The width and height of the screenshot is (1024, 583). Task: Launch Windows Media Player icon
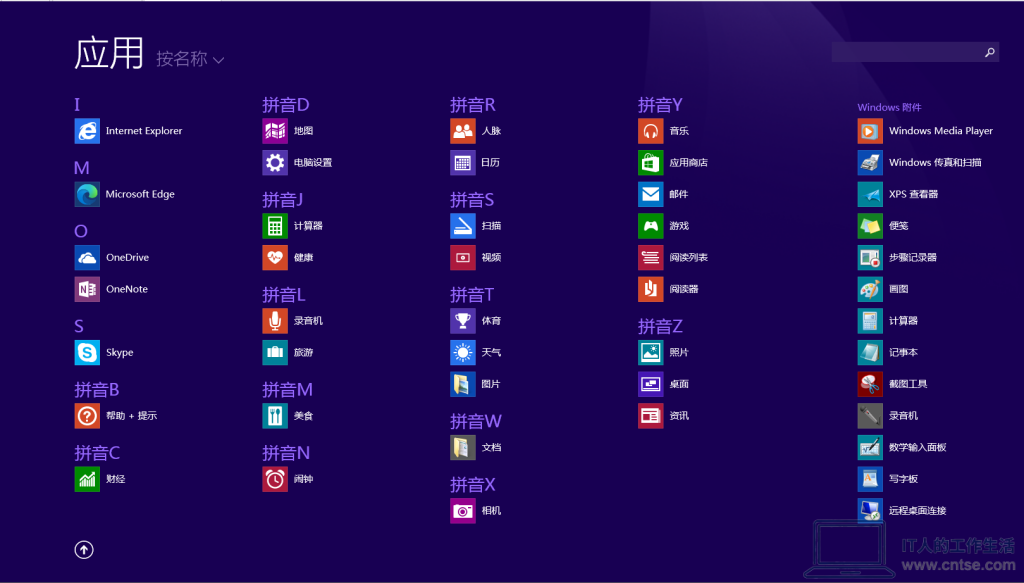(x=870, y=131)
